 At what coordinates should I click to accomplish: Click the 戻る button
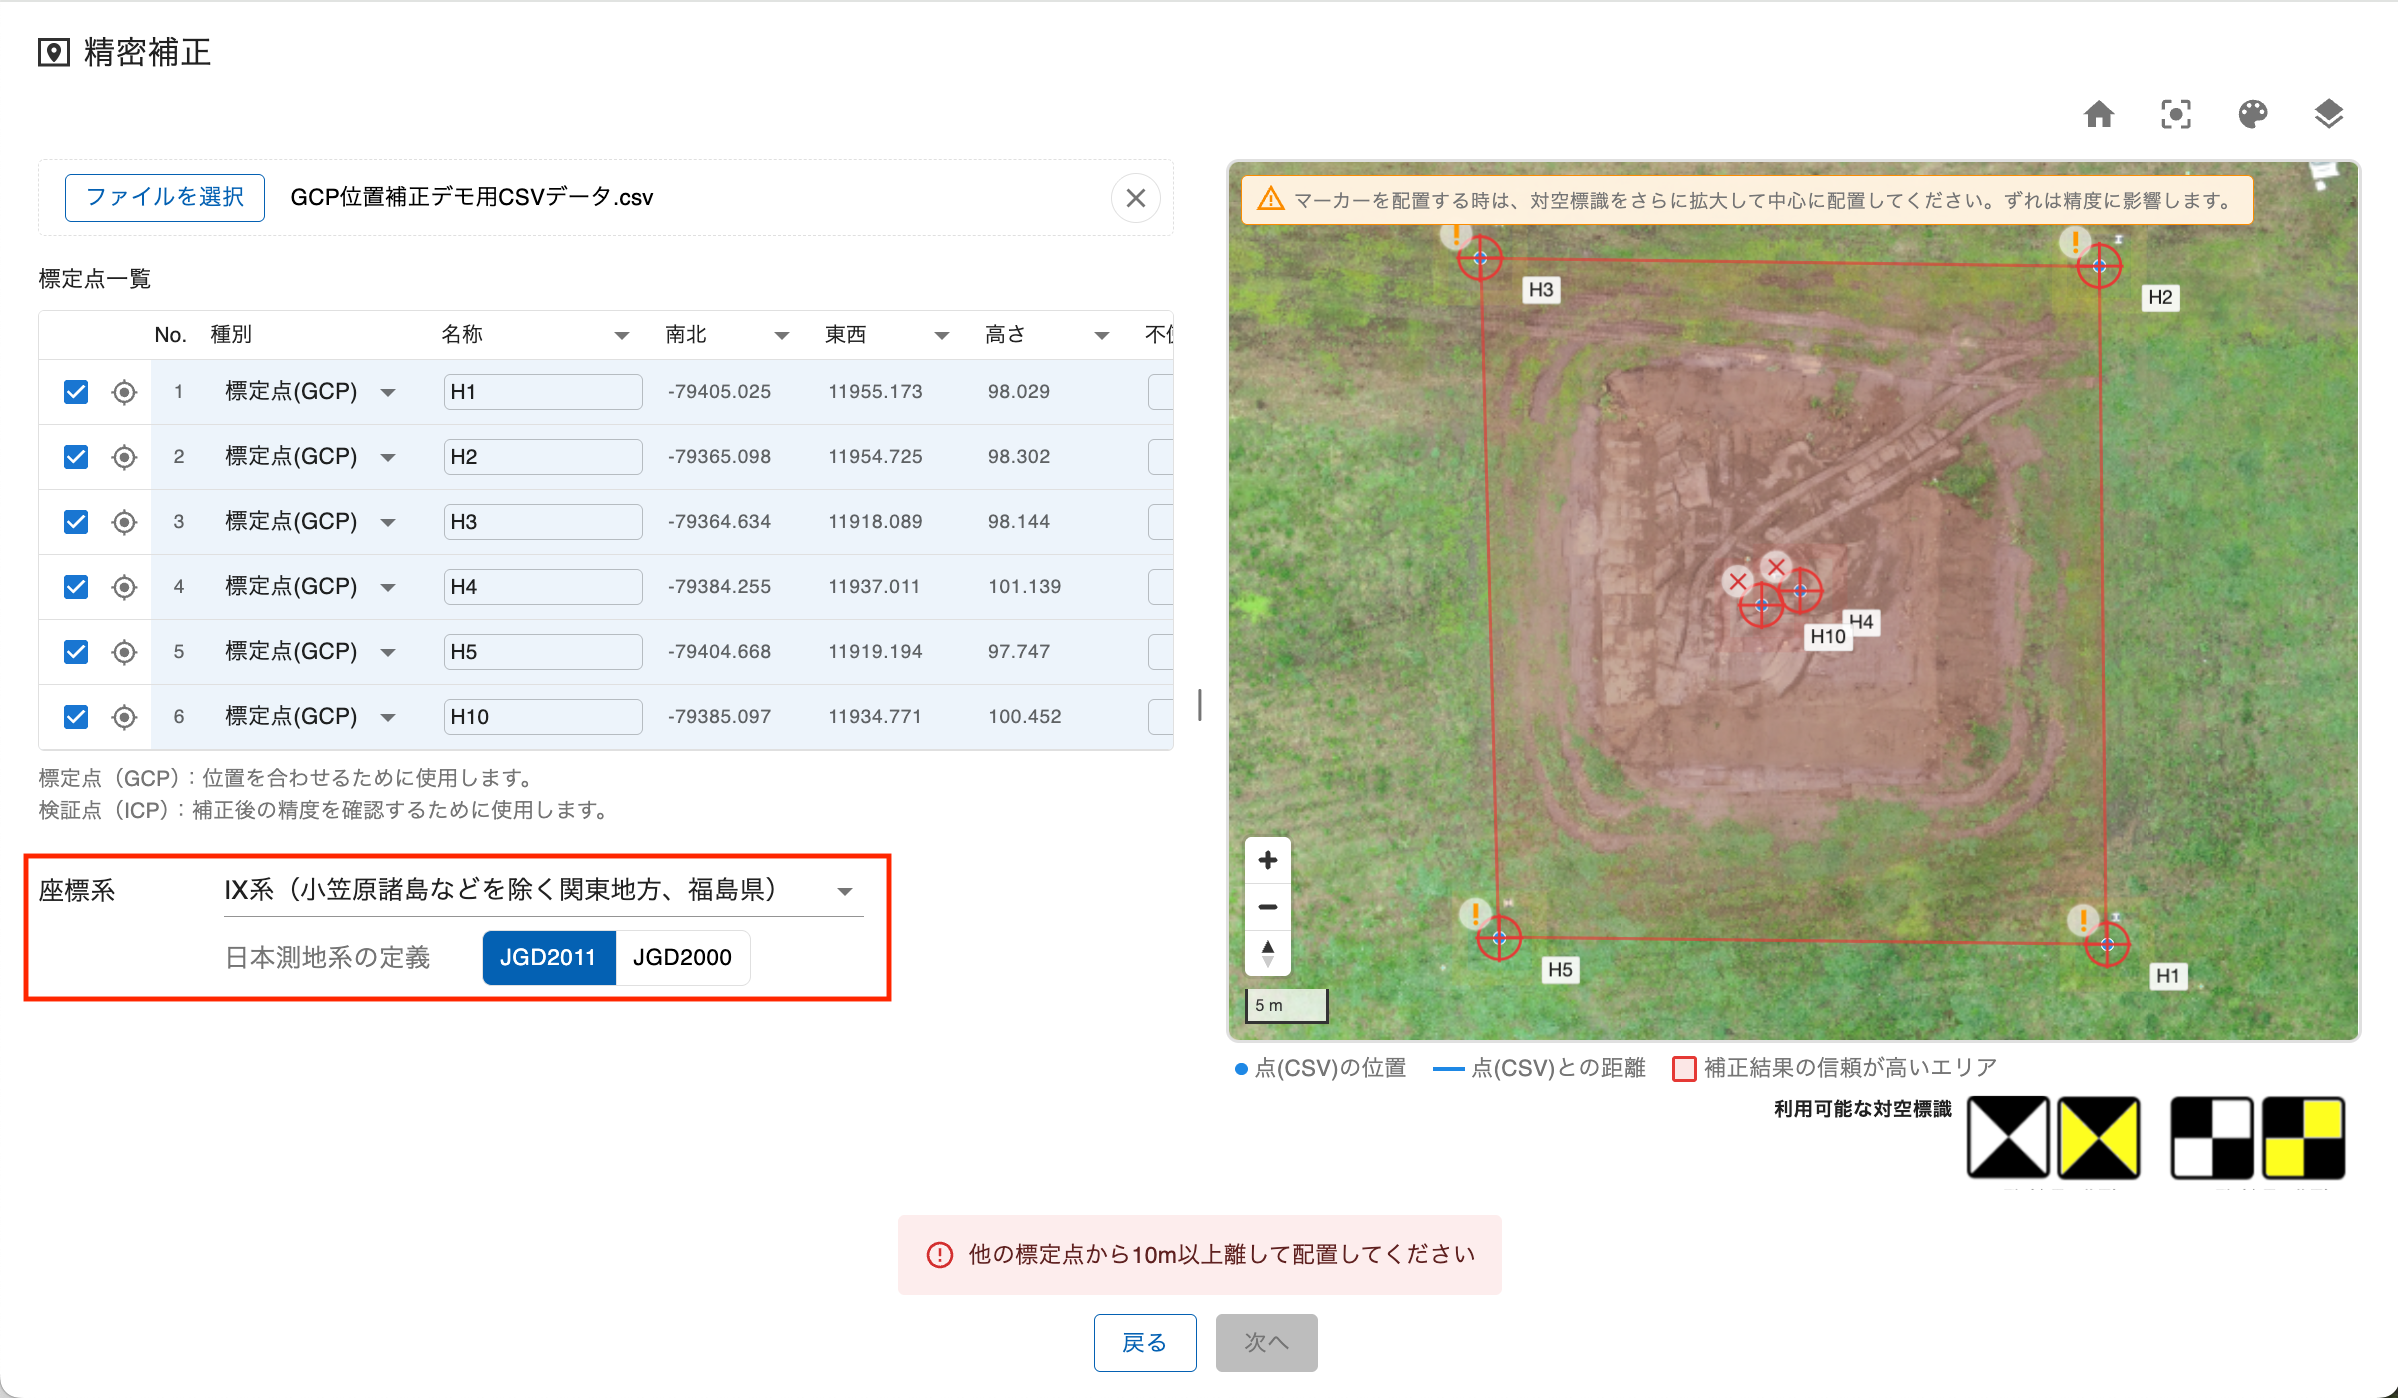click(x=1144, y=1342)
